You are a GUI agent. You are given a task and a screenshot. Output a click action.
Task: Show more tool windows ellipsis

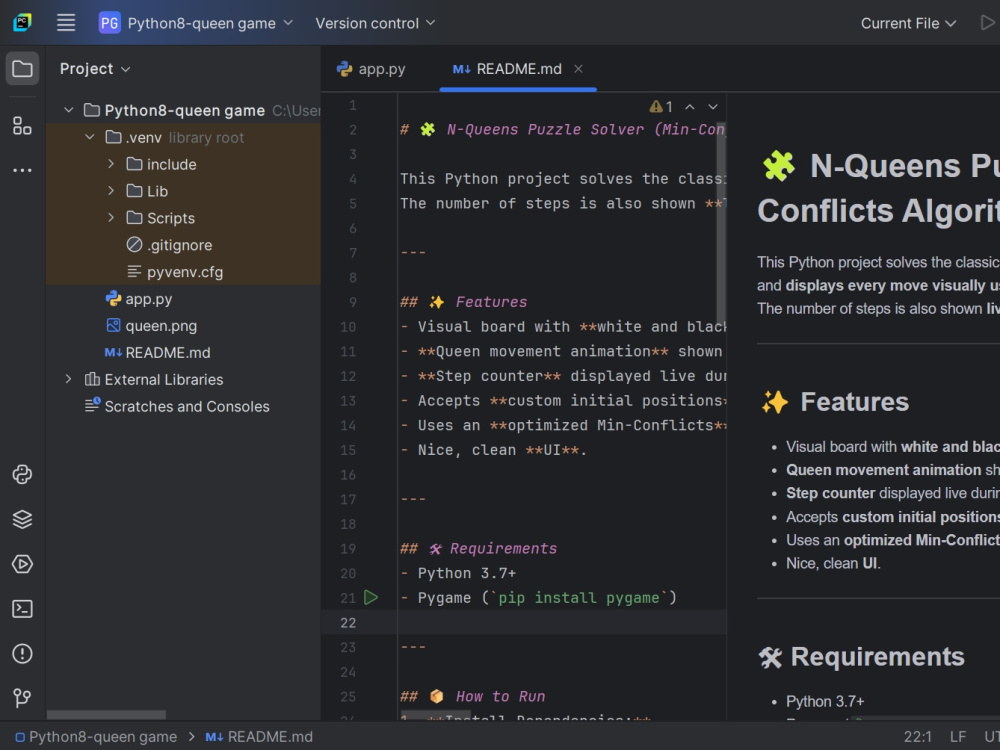[x=22, y=170]
